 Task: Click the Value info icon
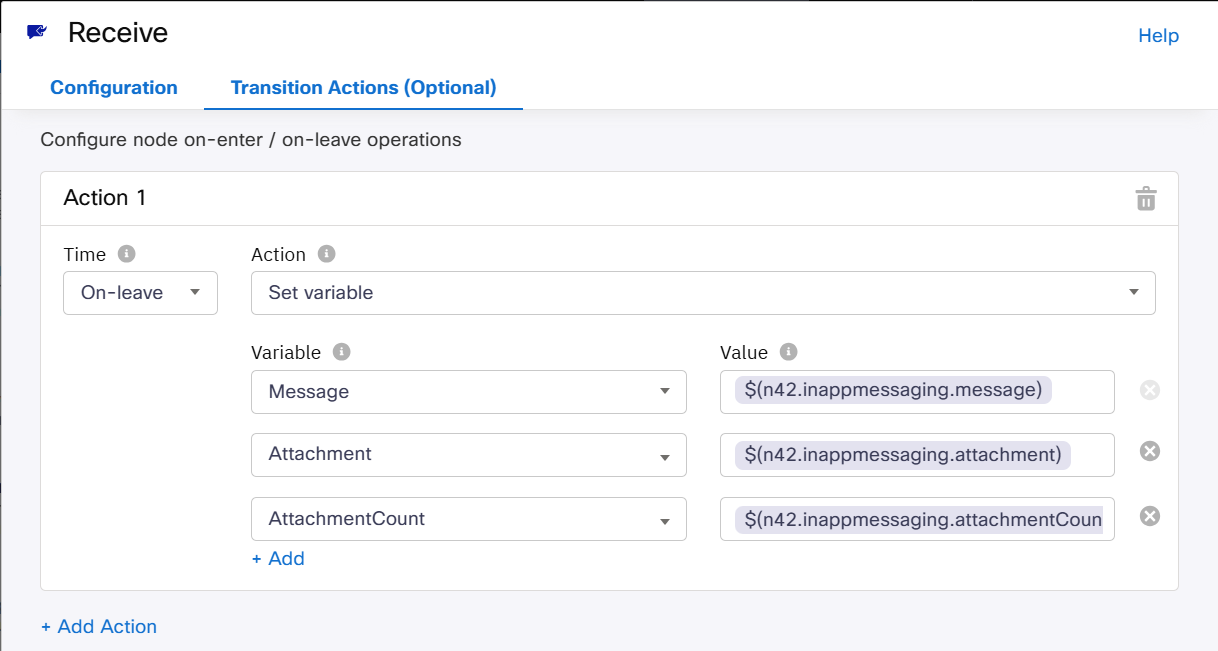coord(788,352)
